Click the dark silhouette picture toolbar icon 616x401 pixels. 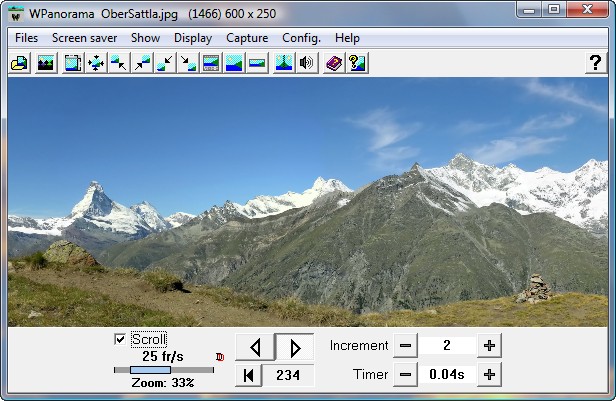coord(46,63)
